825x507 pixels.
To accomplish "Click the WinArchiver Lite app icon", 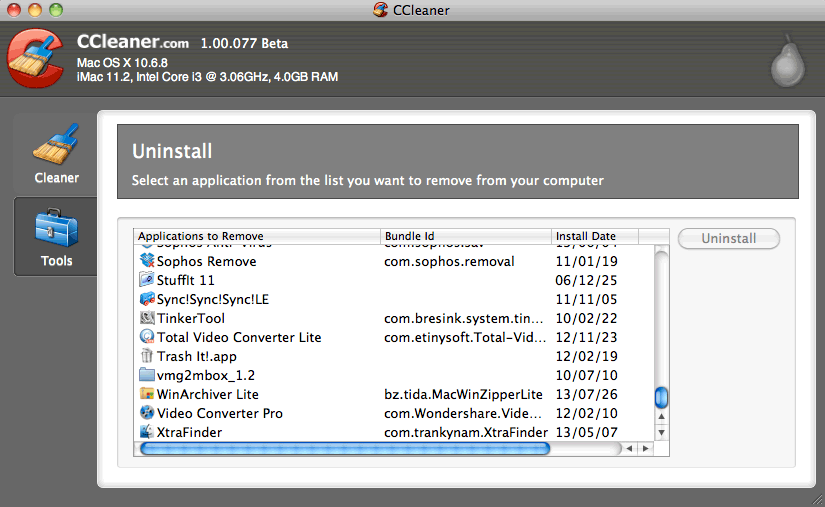I will click(147, 394).
